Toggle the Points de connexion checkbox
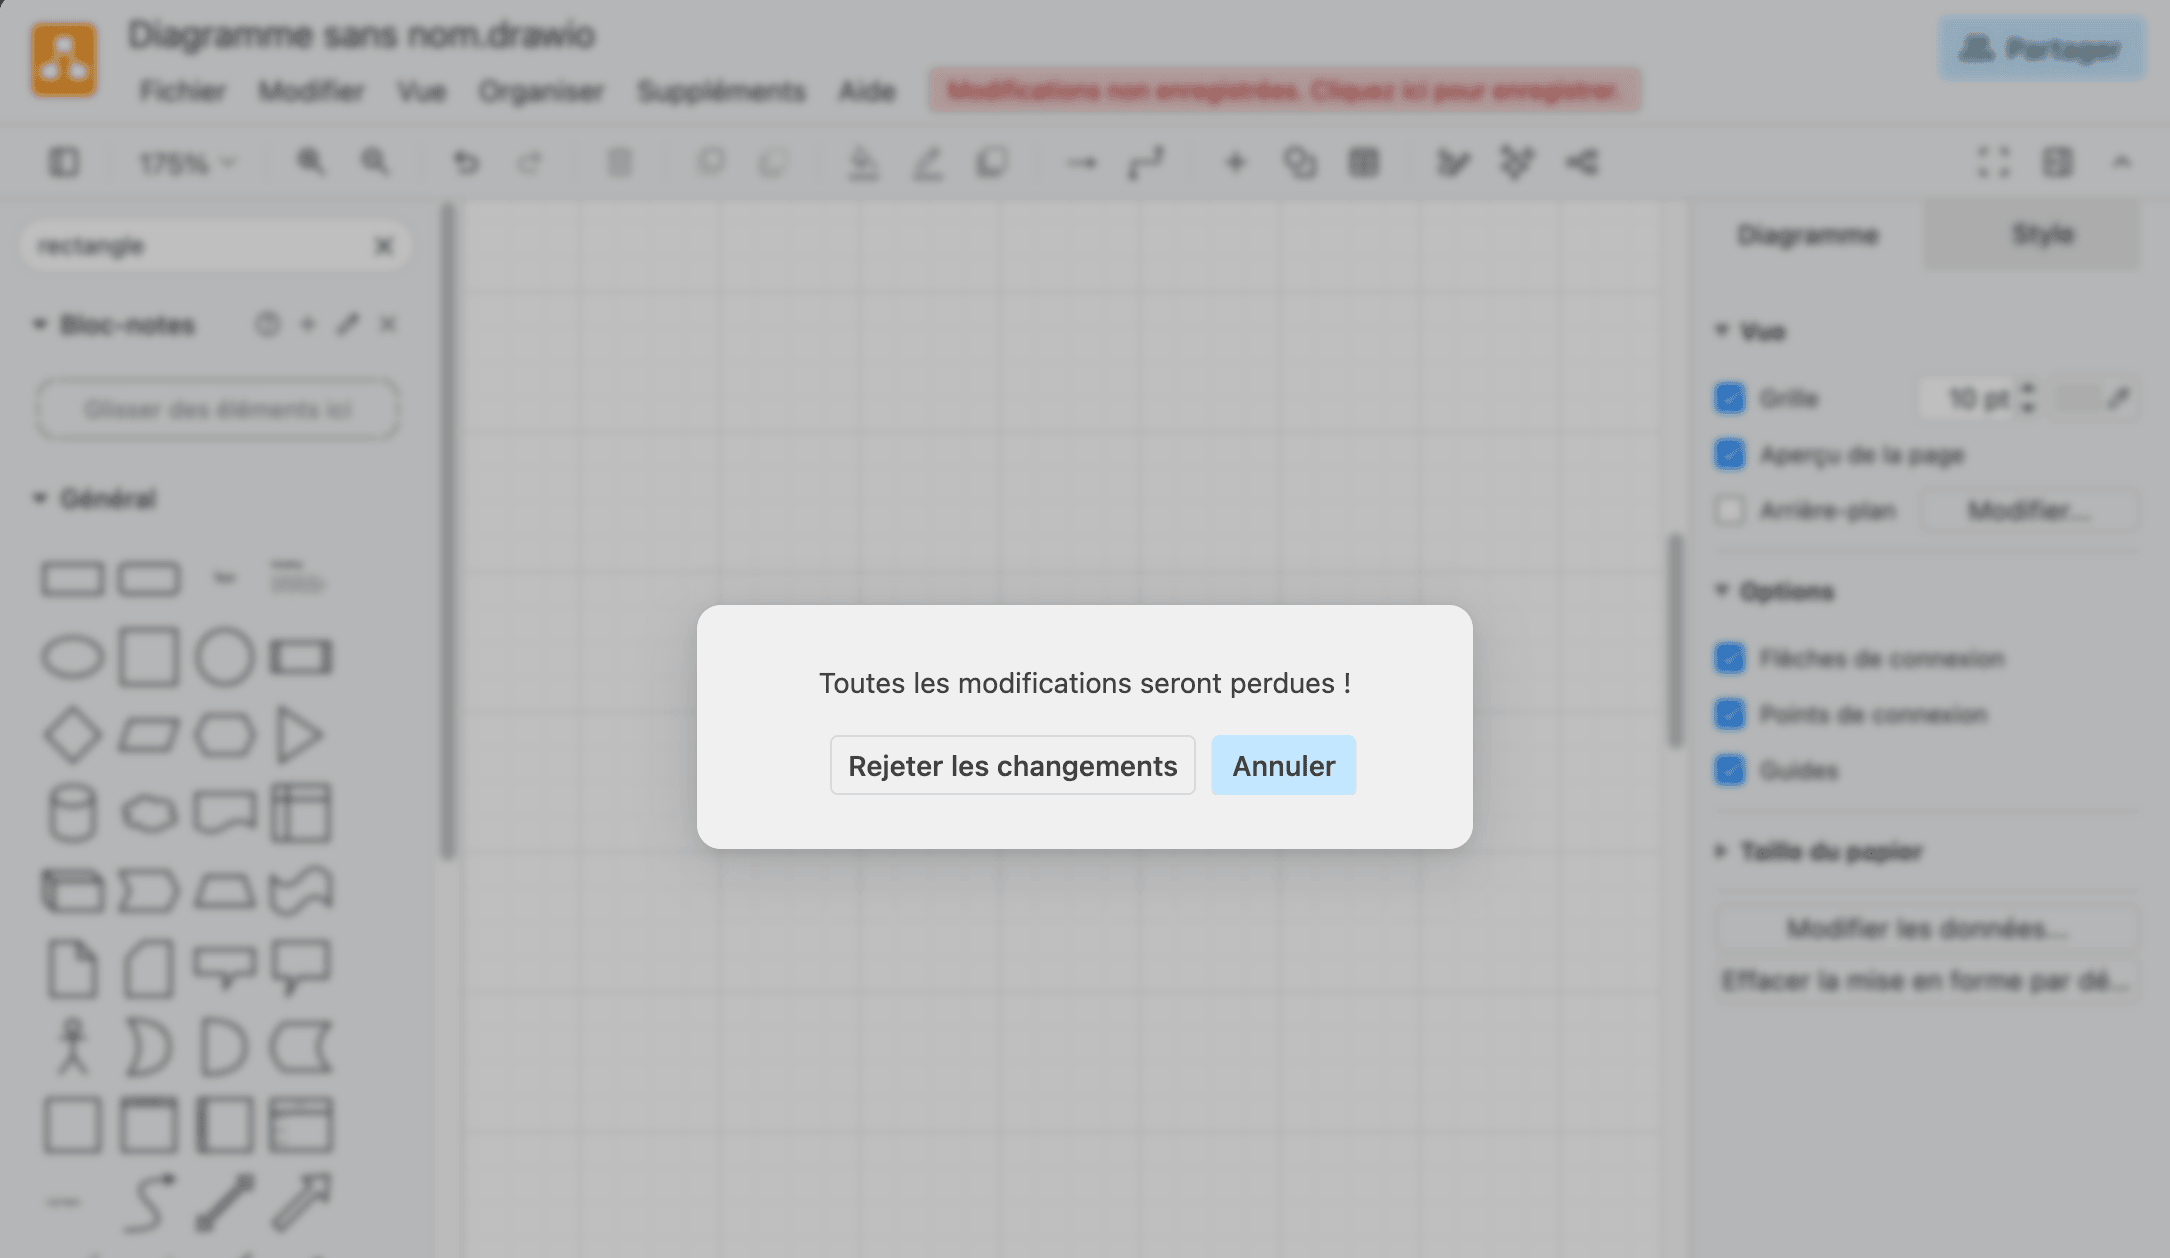Image resolution: width=2170 pixels, height=1258 pixels. click(x=1729, y=714)
